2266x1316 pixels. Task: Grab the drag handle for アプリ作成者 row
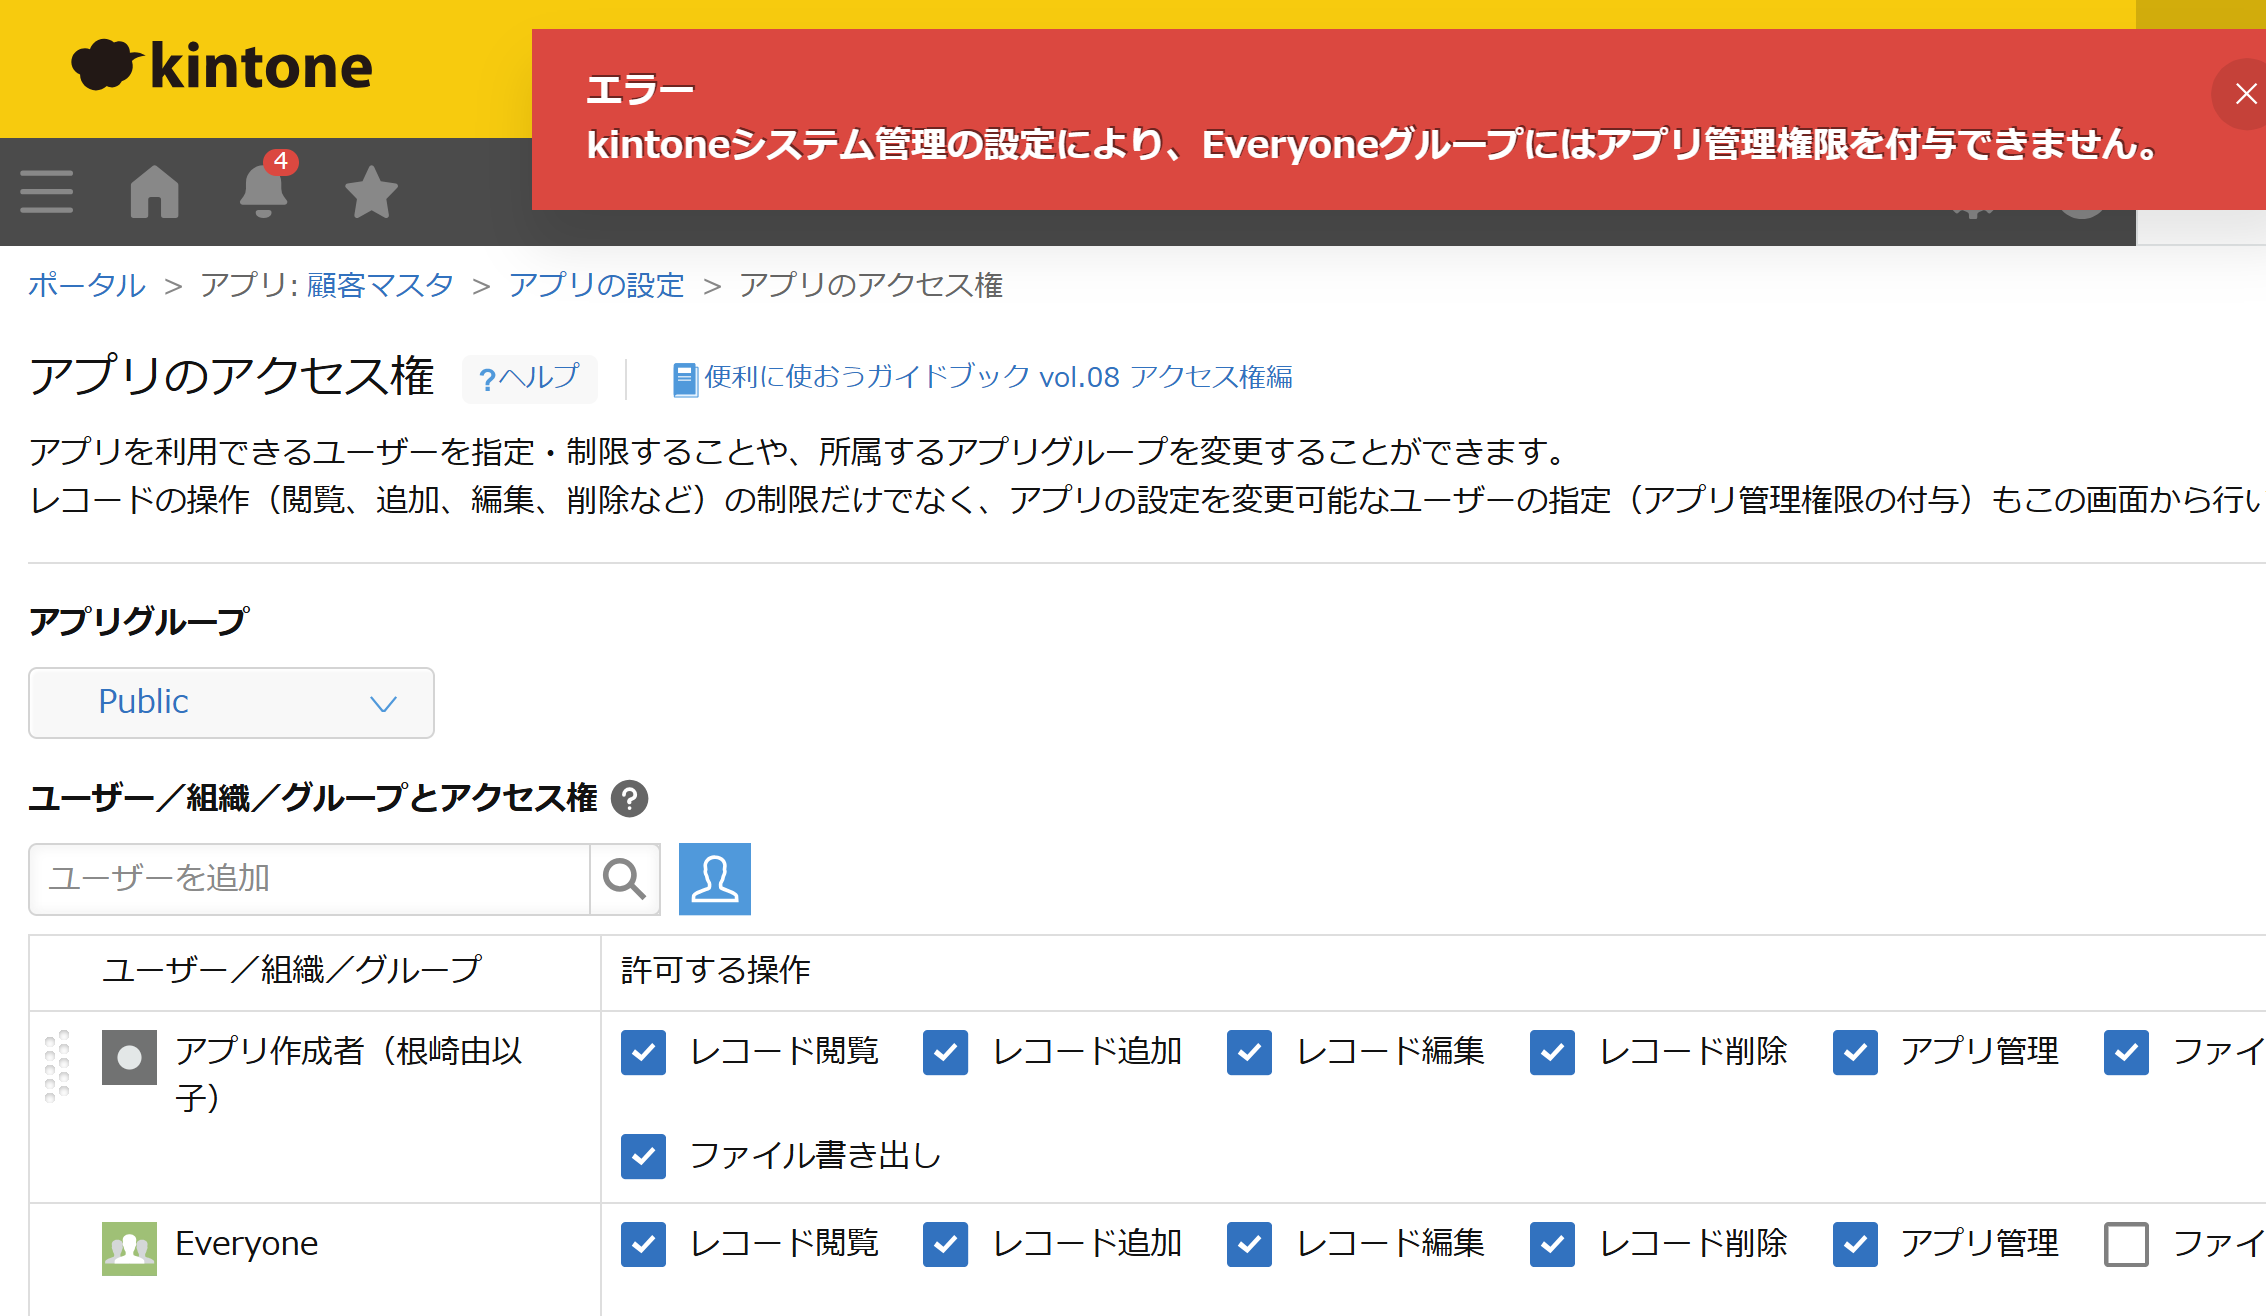pos(57,1065)
